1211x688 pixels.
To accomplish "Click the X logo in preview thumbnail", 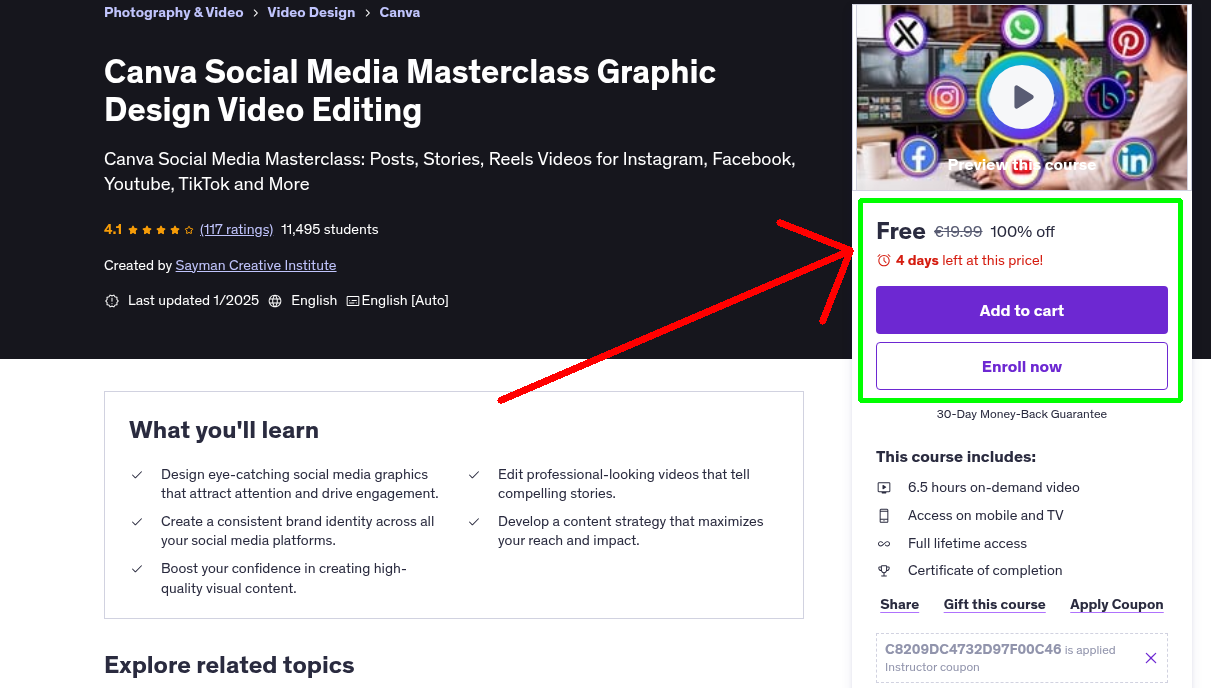I will (x=905, y=36).
